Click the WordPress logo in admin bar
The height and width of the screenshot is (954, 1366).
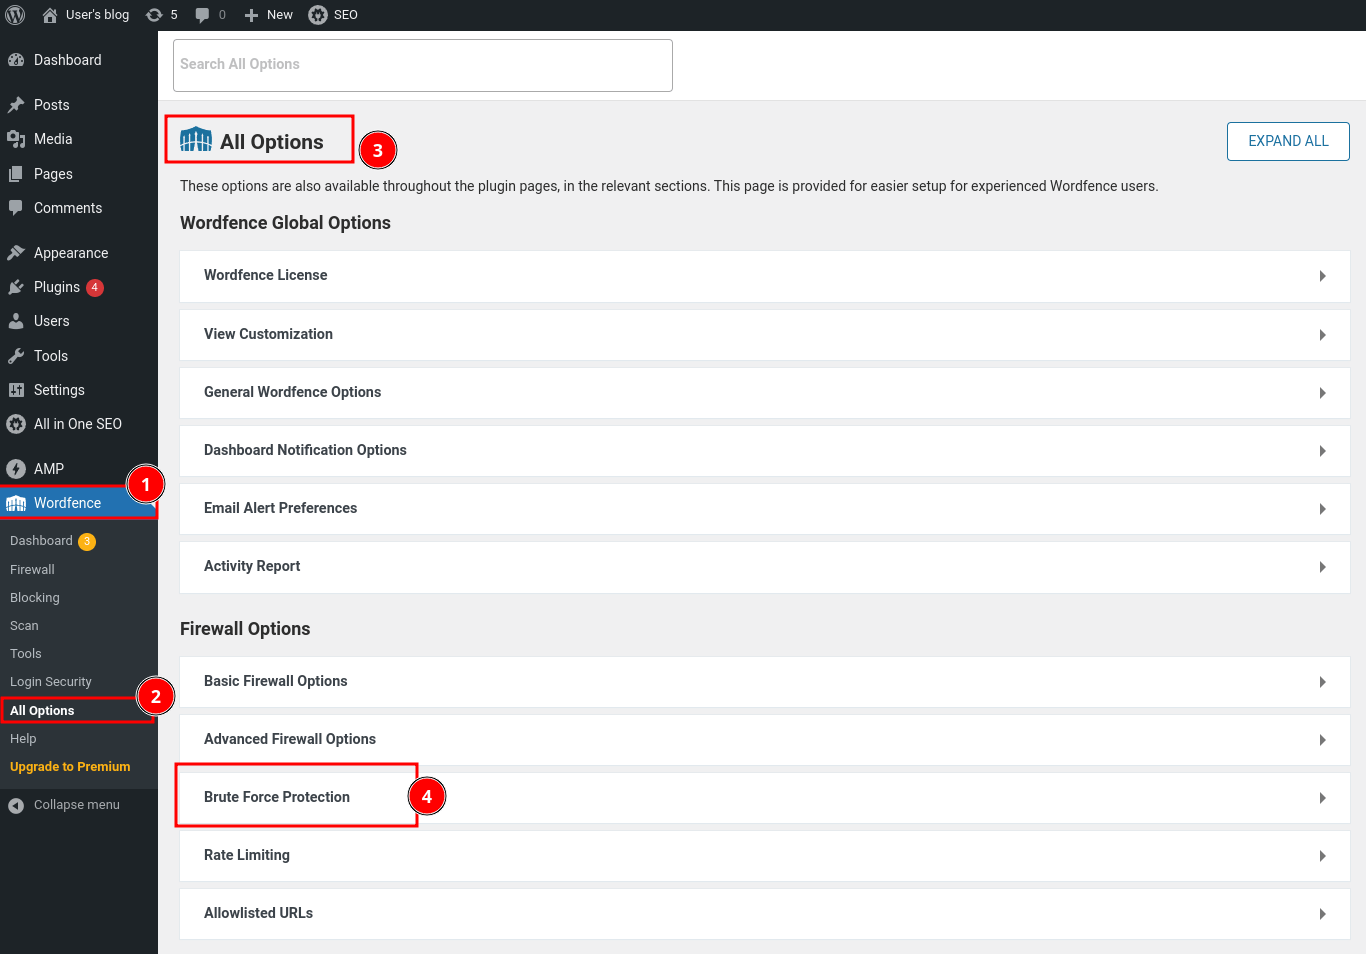(x=16, y=15)
